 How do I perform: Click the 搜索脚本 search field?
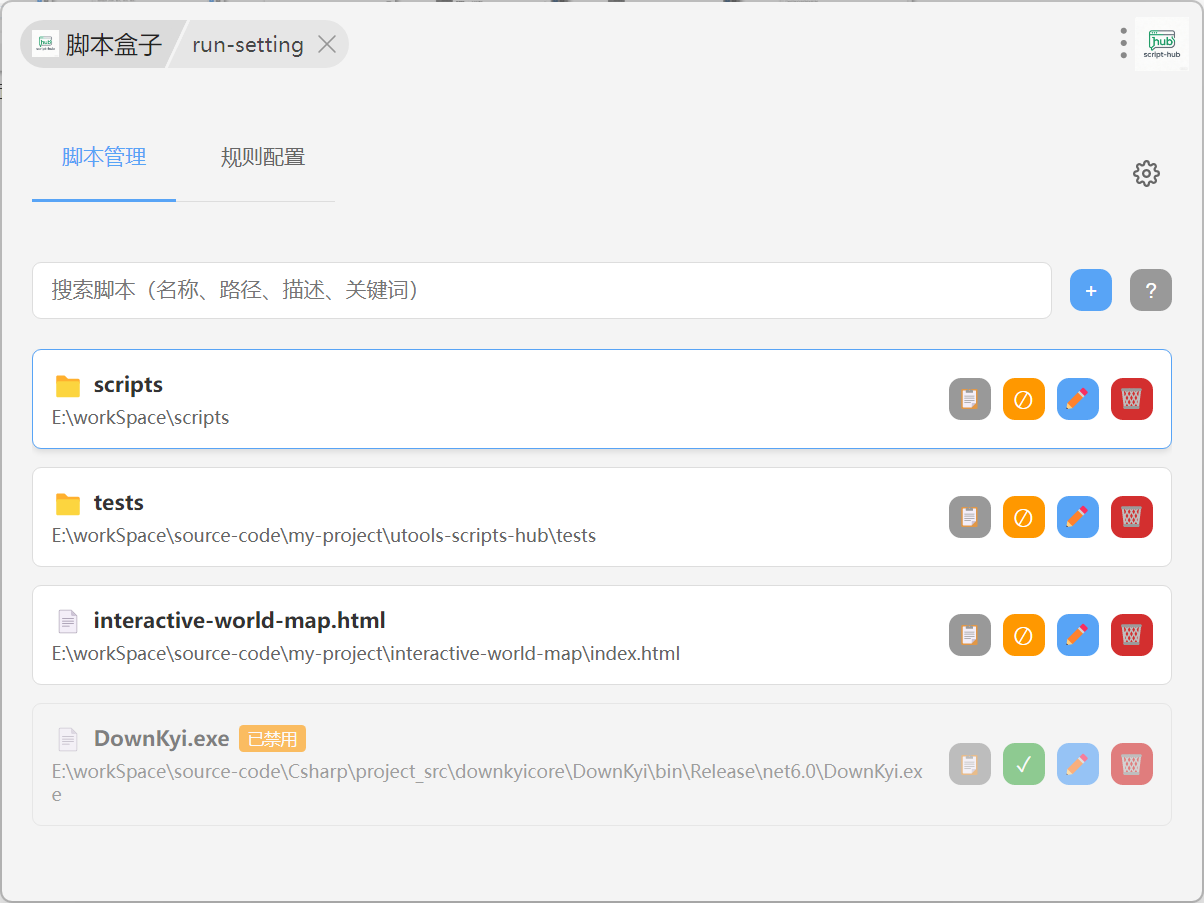(541, 291)
